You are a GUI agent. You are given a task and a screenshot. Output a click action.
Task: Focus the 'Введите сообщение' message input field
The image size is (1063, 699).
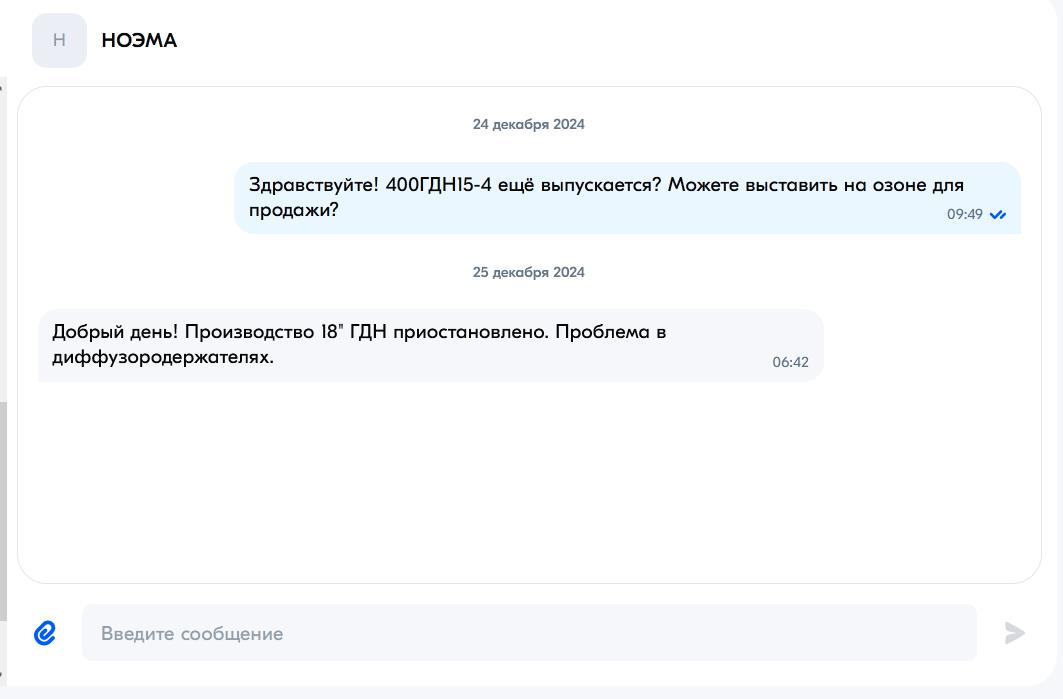tap(529, 633)
